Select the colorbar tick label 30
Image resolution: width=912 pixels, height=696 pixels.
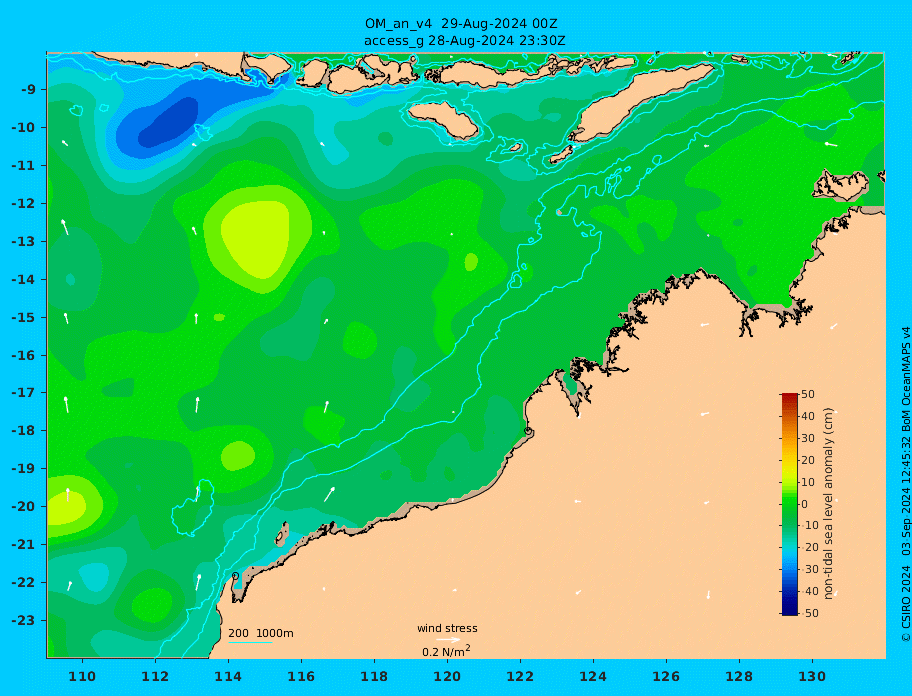[808, 438]
